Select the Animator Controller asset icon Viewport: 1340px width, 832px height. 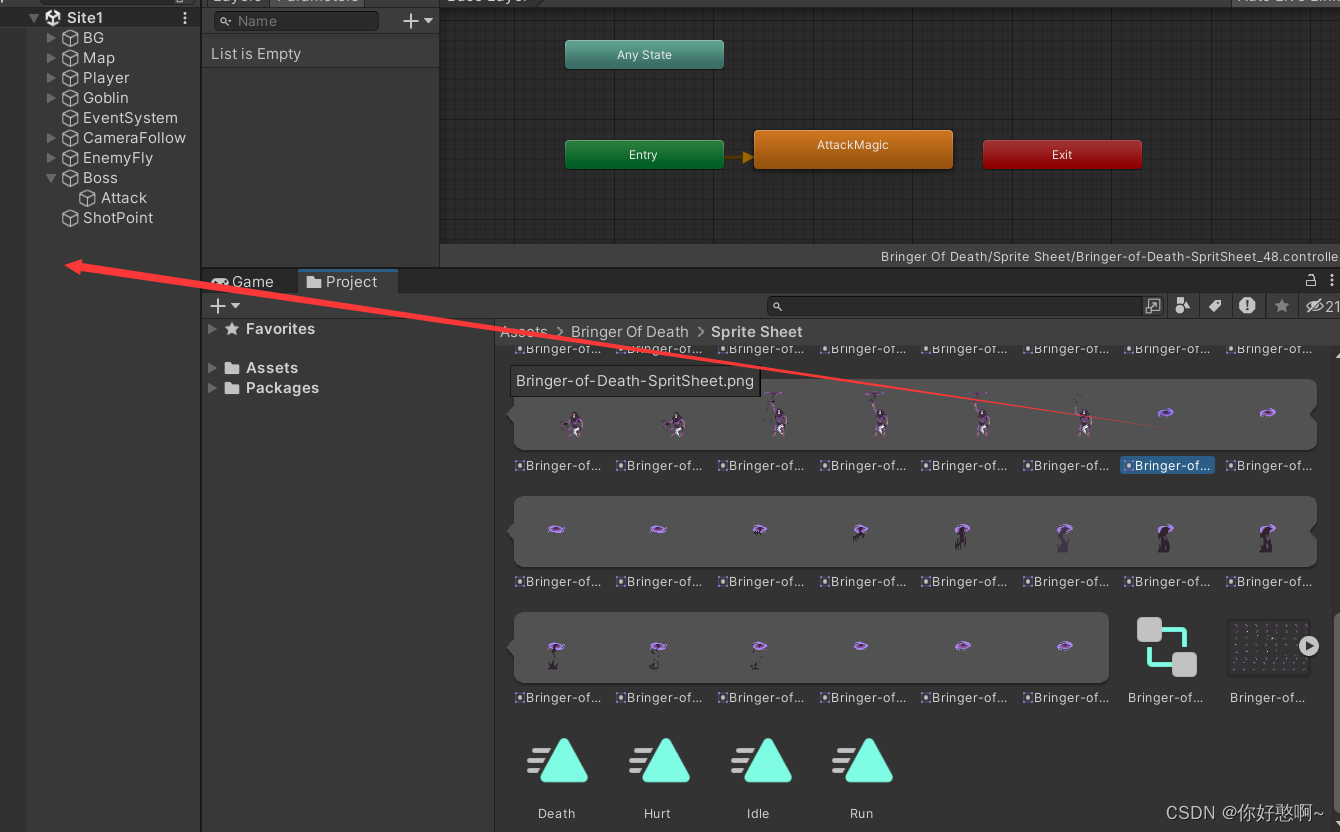[1166, 648]
